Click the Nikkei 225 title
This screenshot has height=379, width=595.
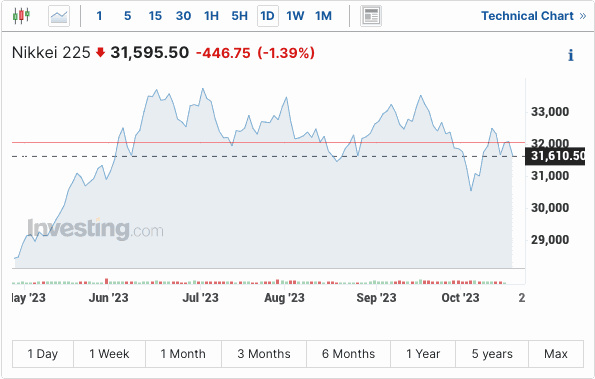click(51, 53)
